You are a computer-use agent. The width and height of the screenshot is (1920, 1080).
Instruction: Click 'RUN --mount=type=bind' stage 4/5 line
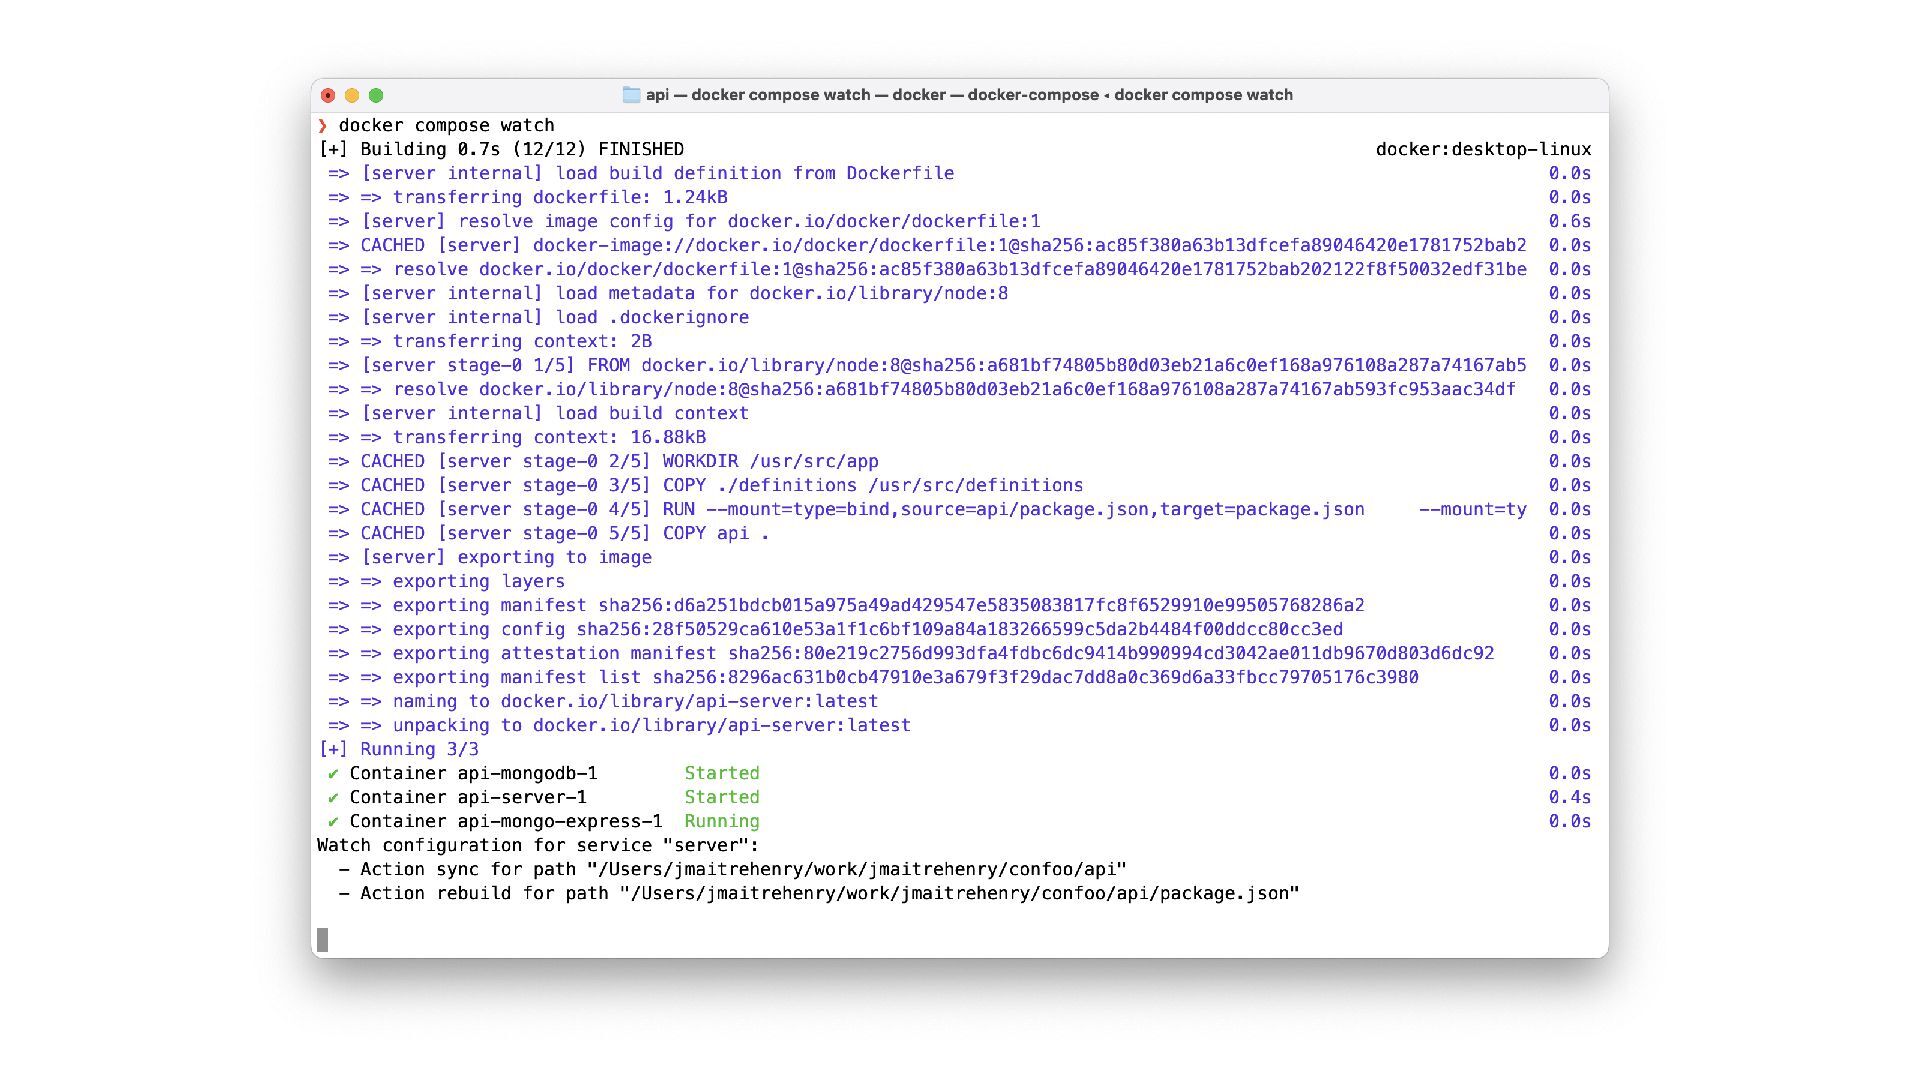click(x=927, y=509)
